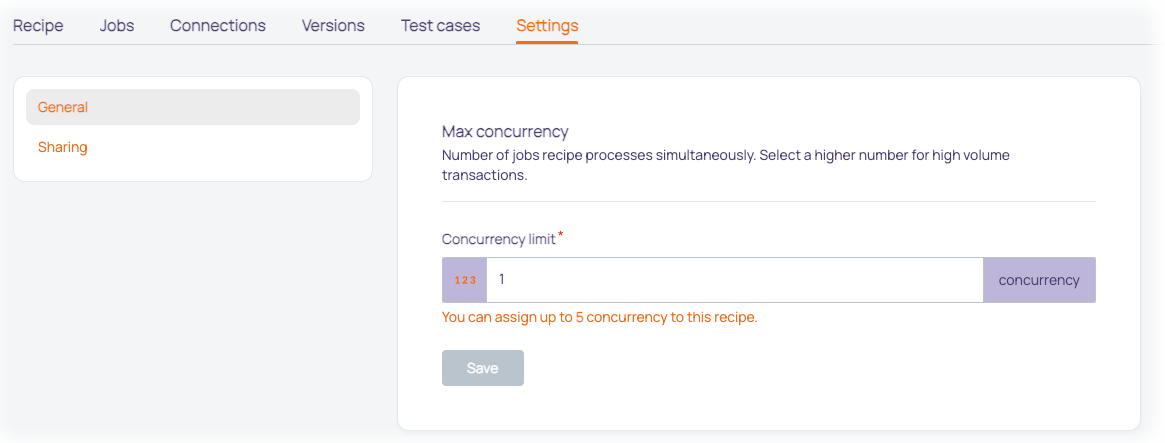Click the Save button
Viewport: 1165px width, 443px height.
(483, 368)
